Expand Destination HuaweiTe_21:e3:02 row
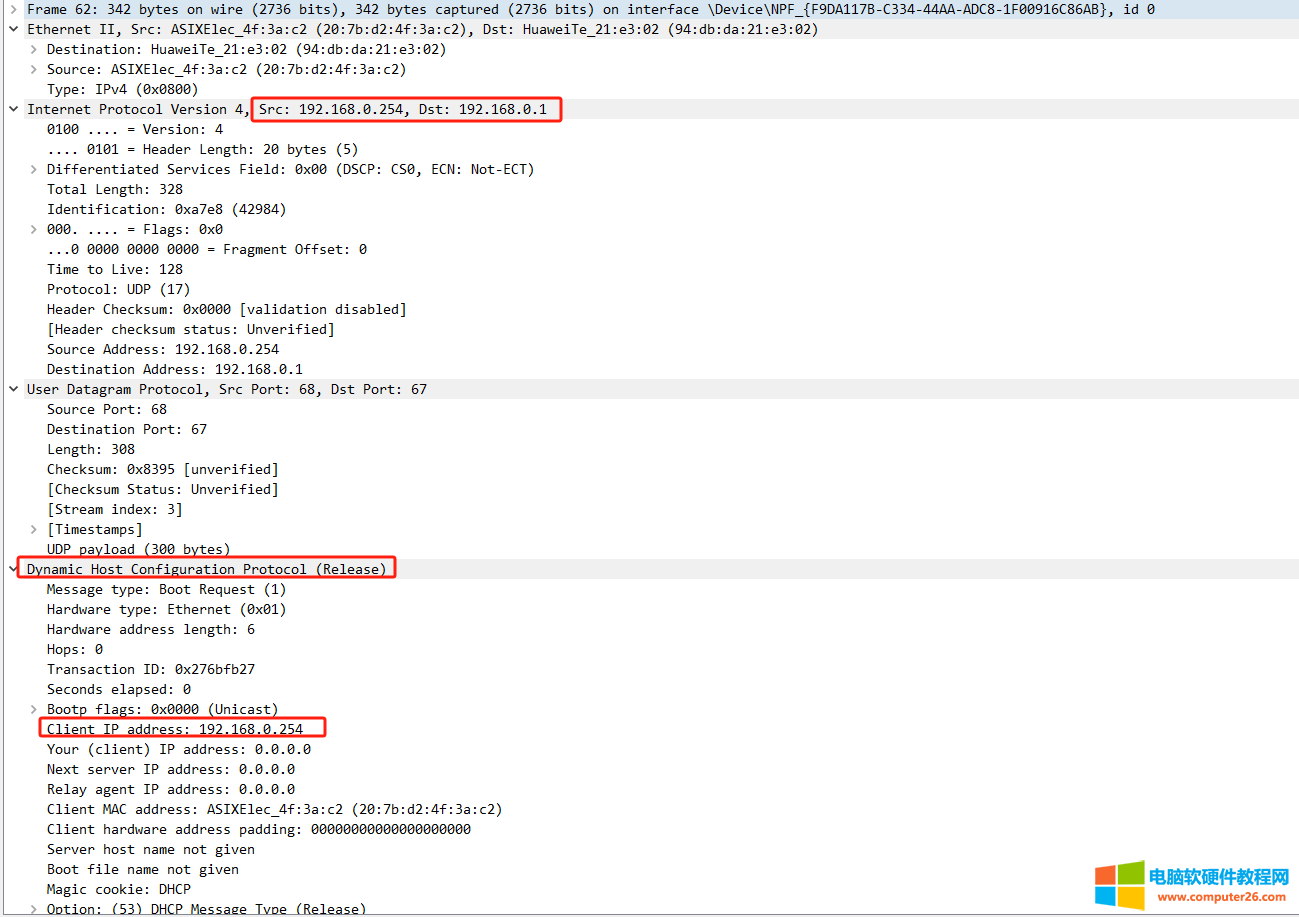 pyautogui.click(x=34, y=49)
